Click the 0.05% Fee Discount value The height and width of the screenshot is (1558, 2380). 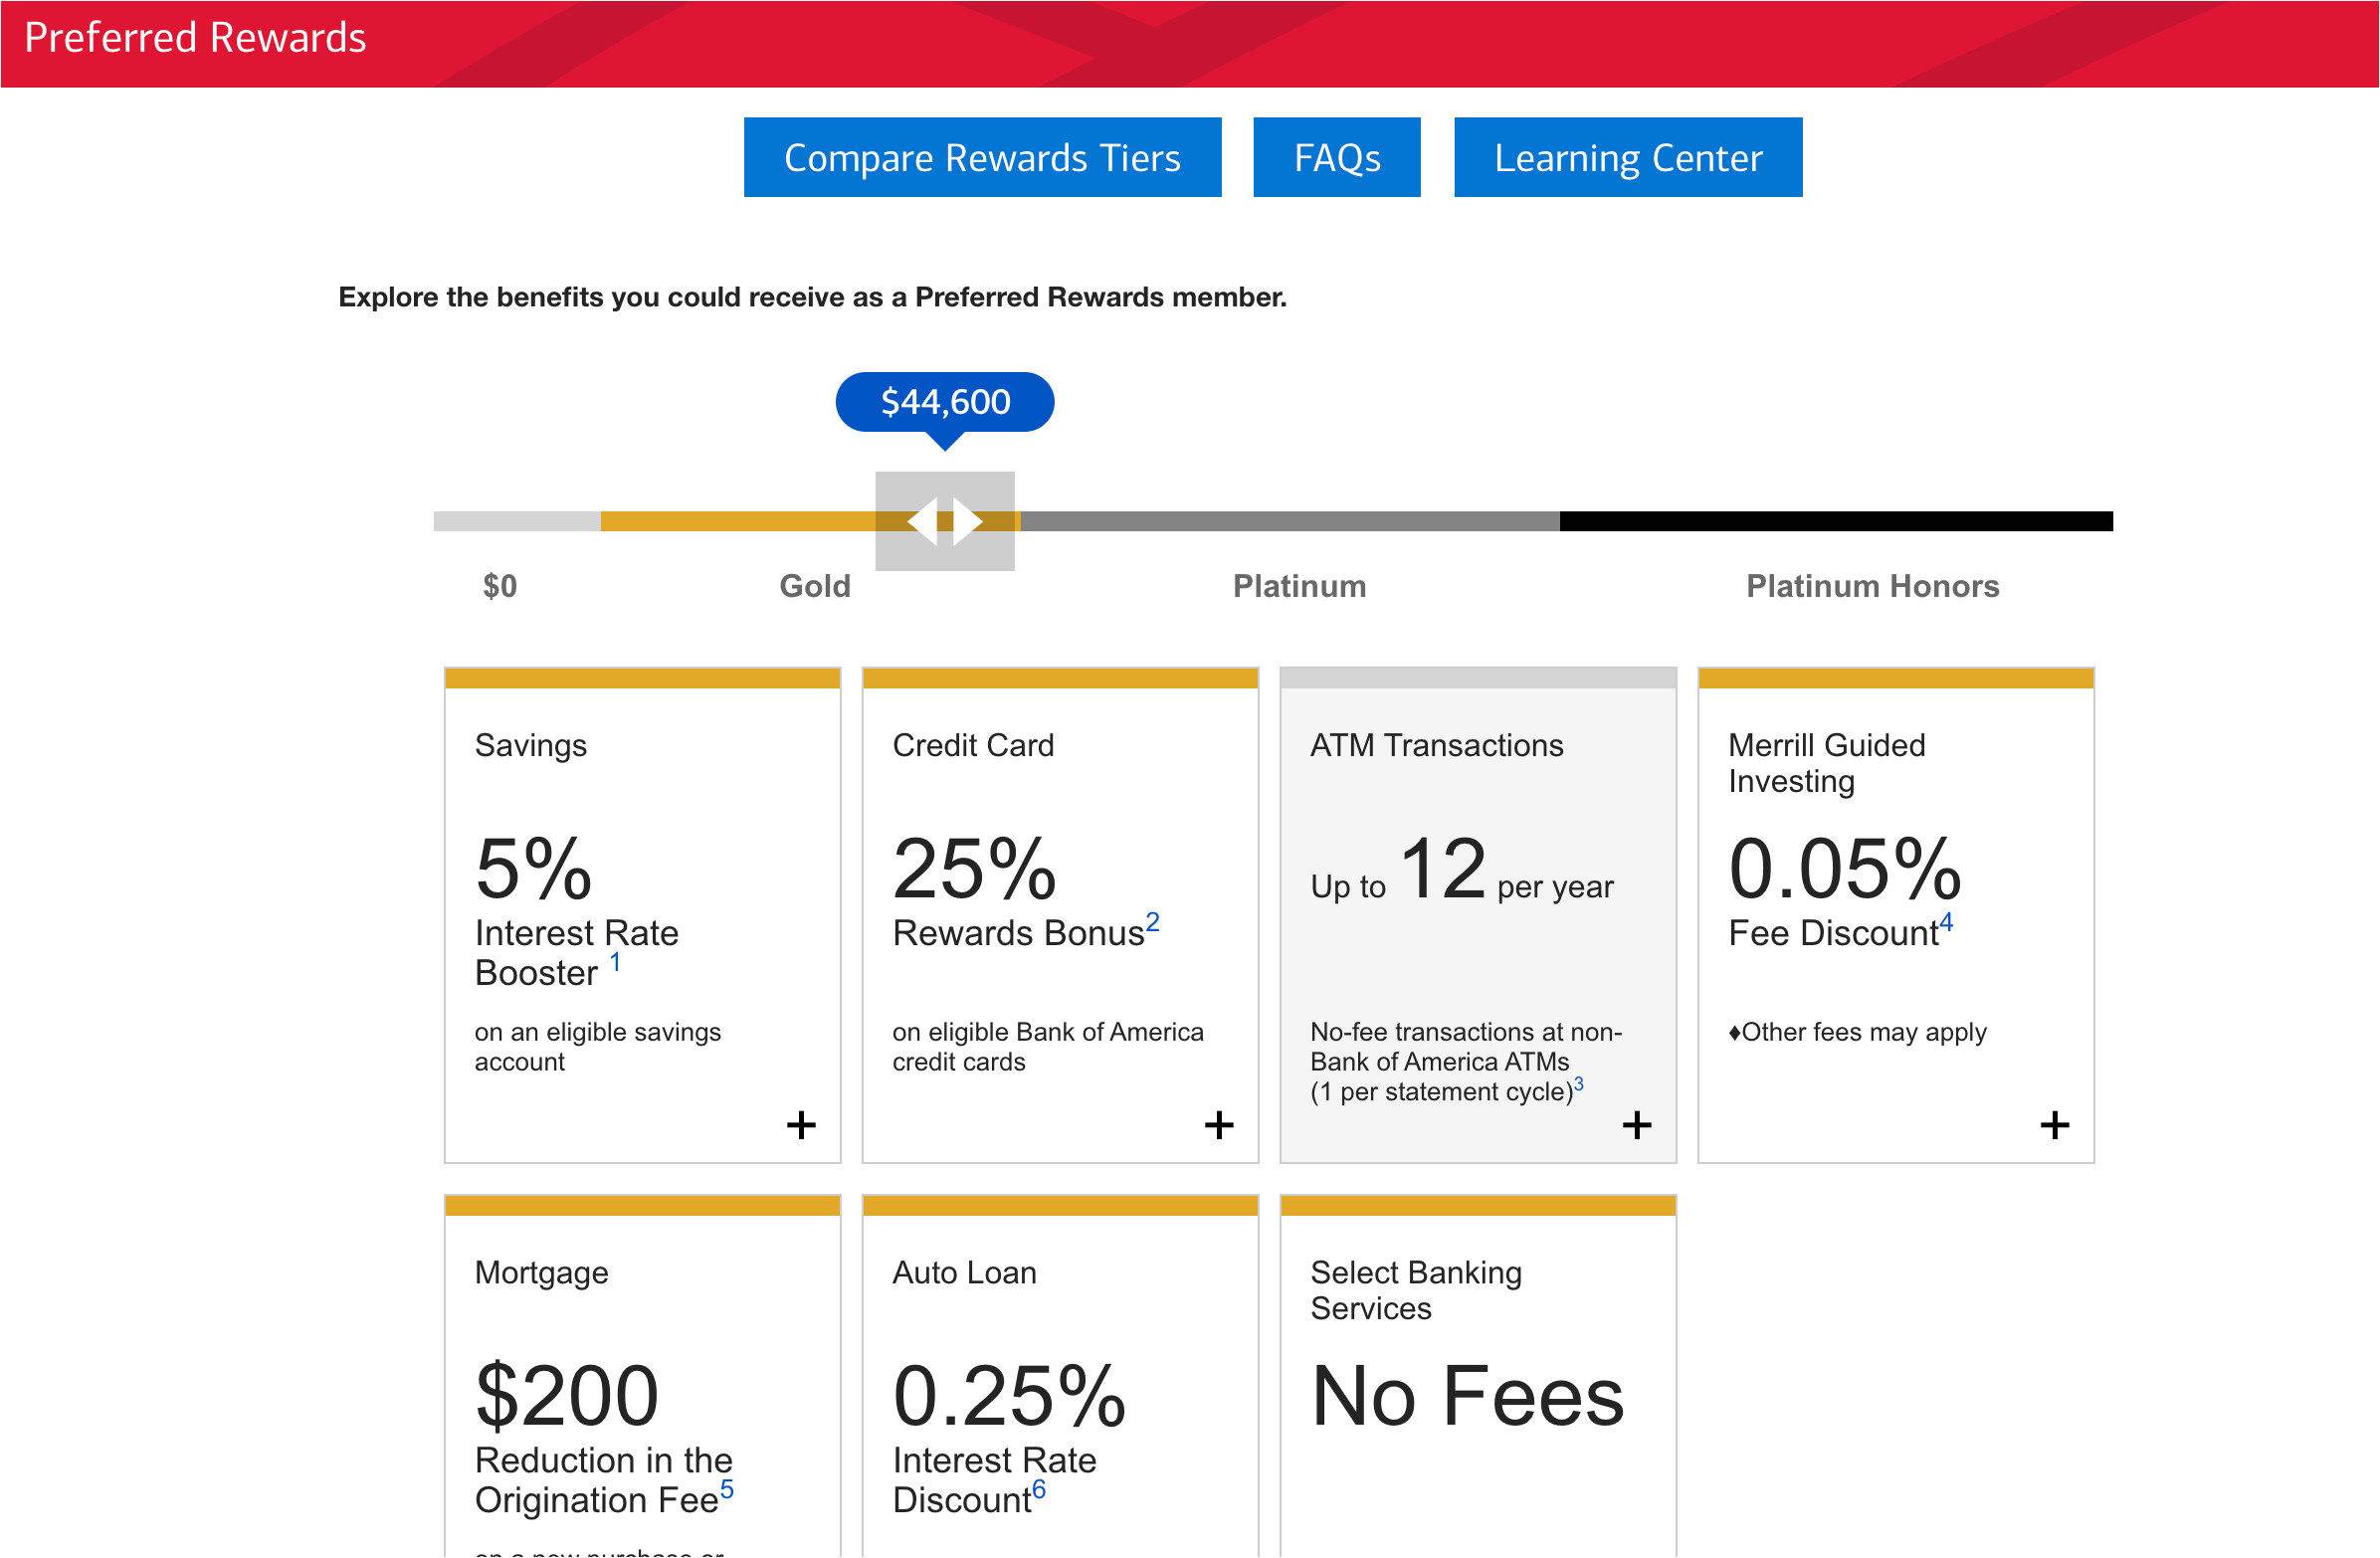[x=1845, y=868]
